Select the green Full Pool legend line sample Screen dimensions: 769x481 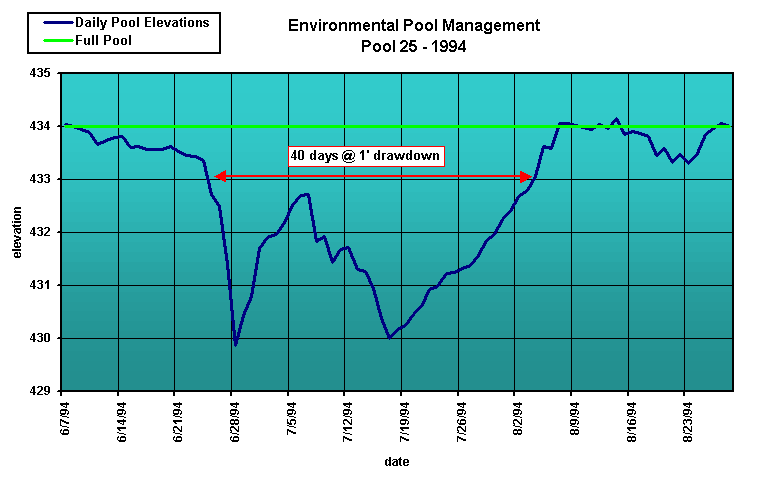(x=58, y=40)
